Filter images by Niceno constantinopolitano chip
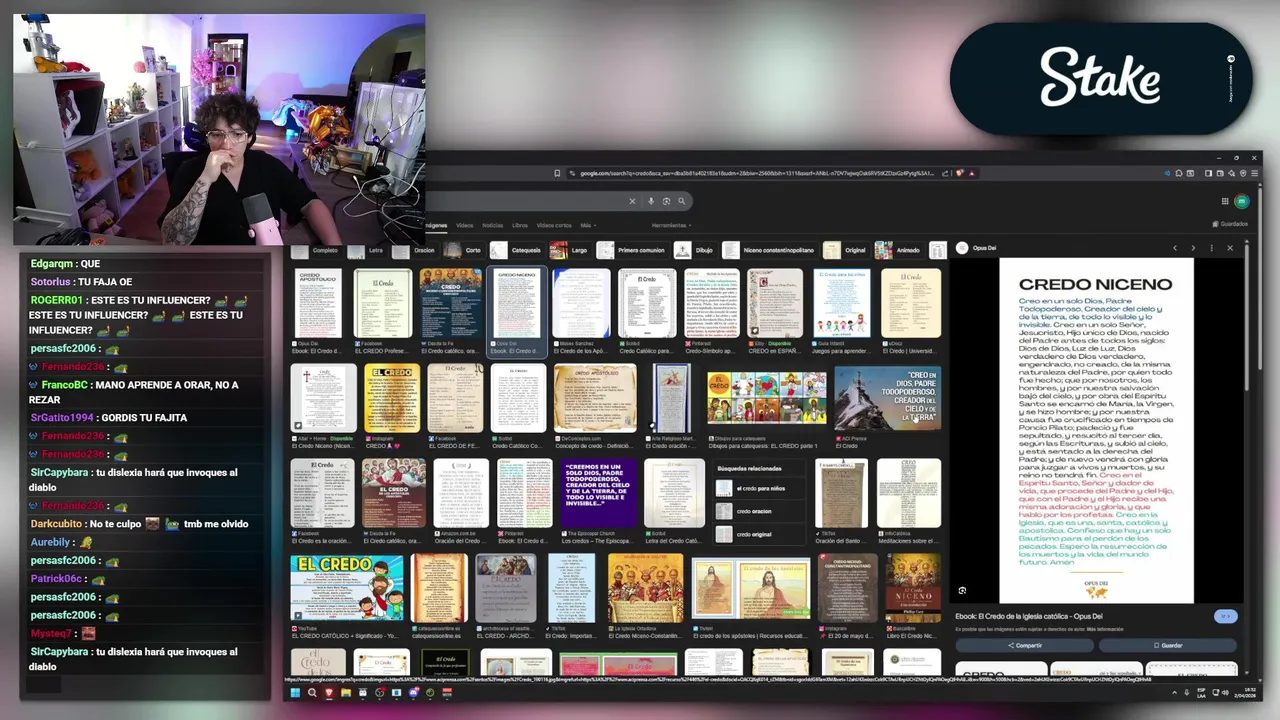 coord(770,250)
